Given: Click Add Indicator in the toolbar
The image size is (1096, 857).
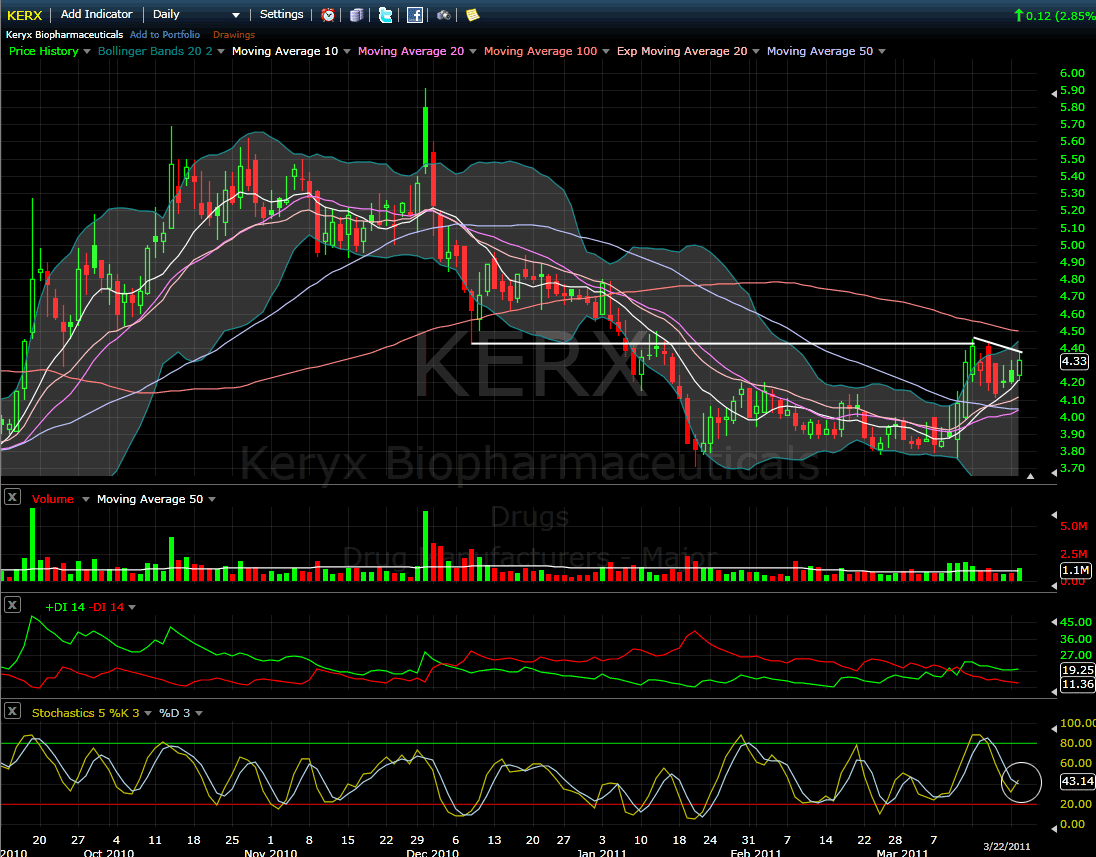Looking at the screenshot, I should coord(96,14).
